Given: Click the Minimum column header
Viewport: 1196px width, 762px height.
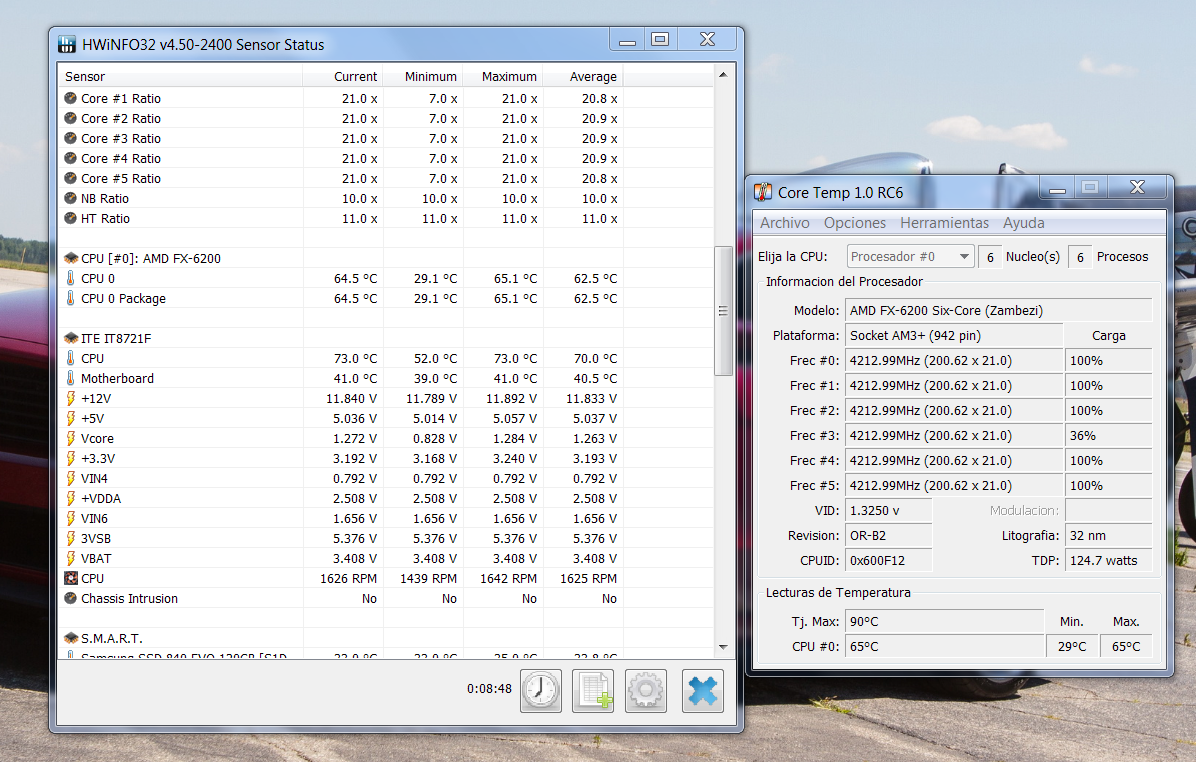Looking at the screenshot, I should (423, 76).
